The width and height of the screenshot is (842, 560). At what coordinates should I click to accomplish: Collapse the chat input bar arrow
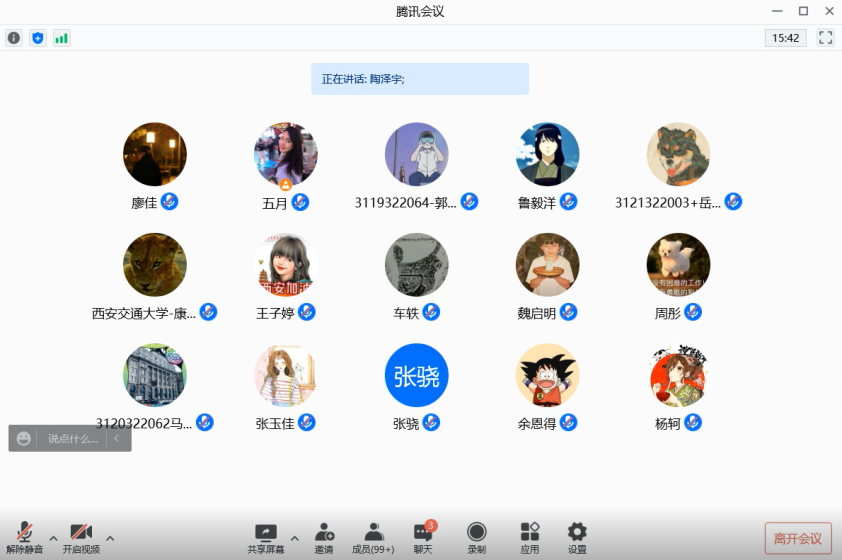pyautogui.click(x=117, y=439)
